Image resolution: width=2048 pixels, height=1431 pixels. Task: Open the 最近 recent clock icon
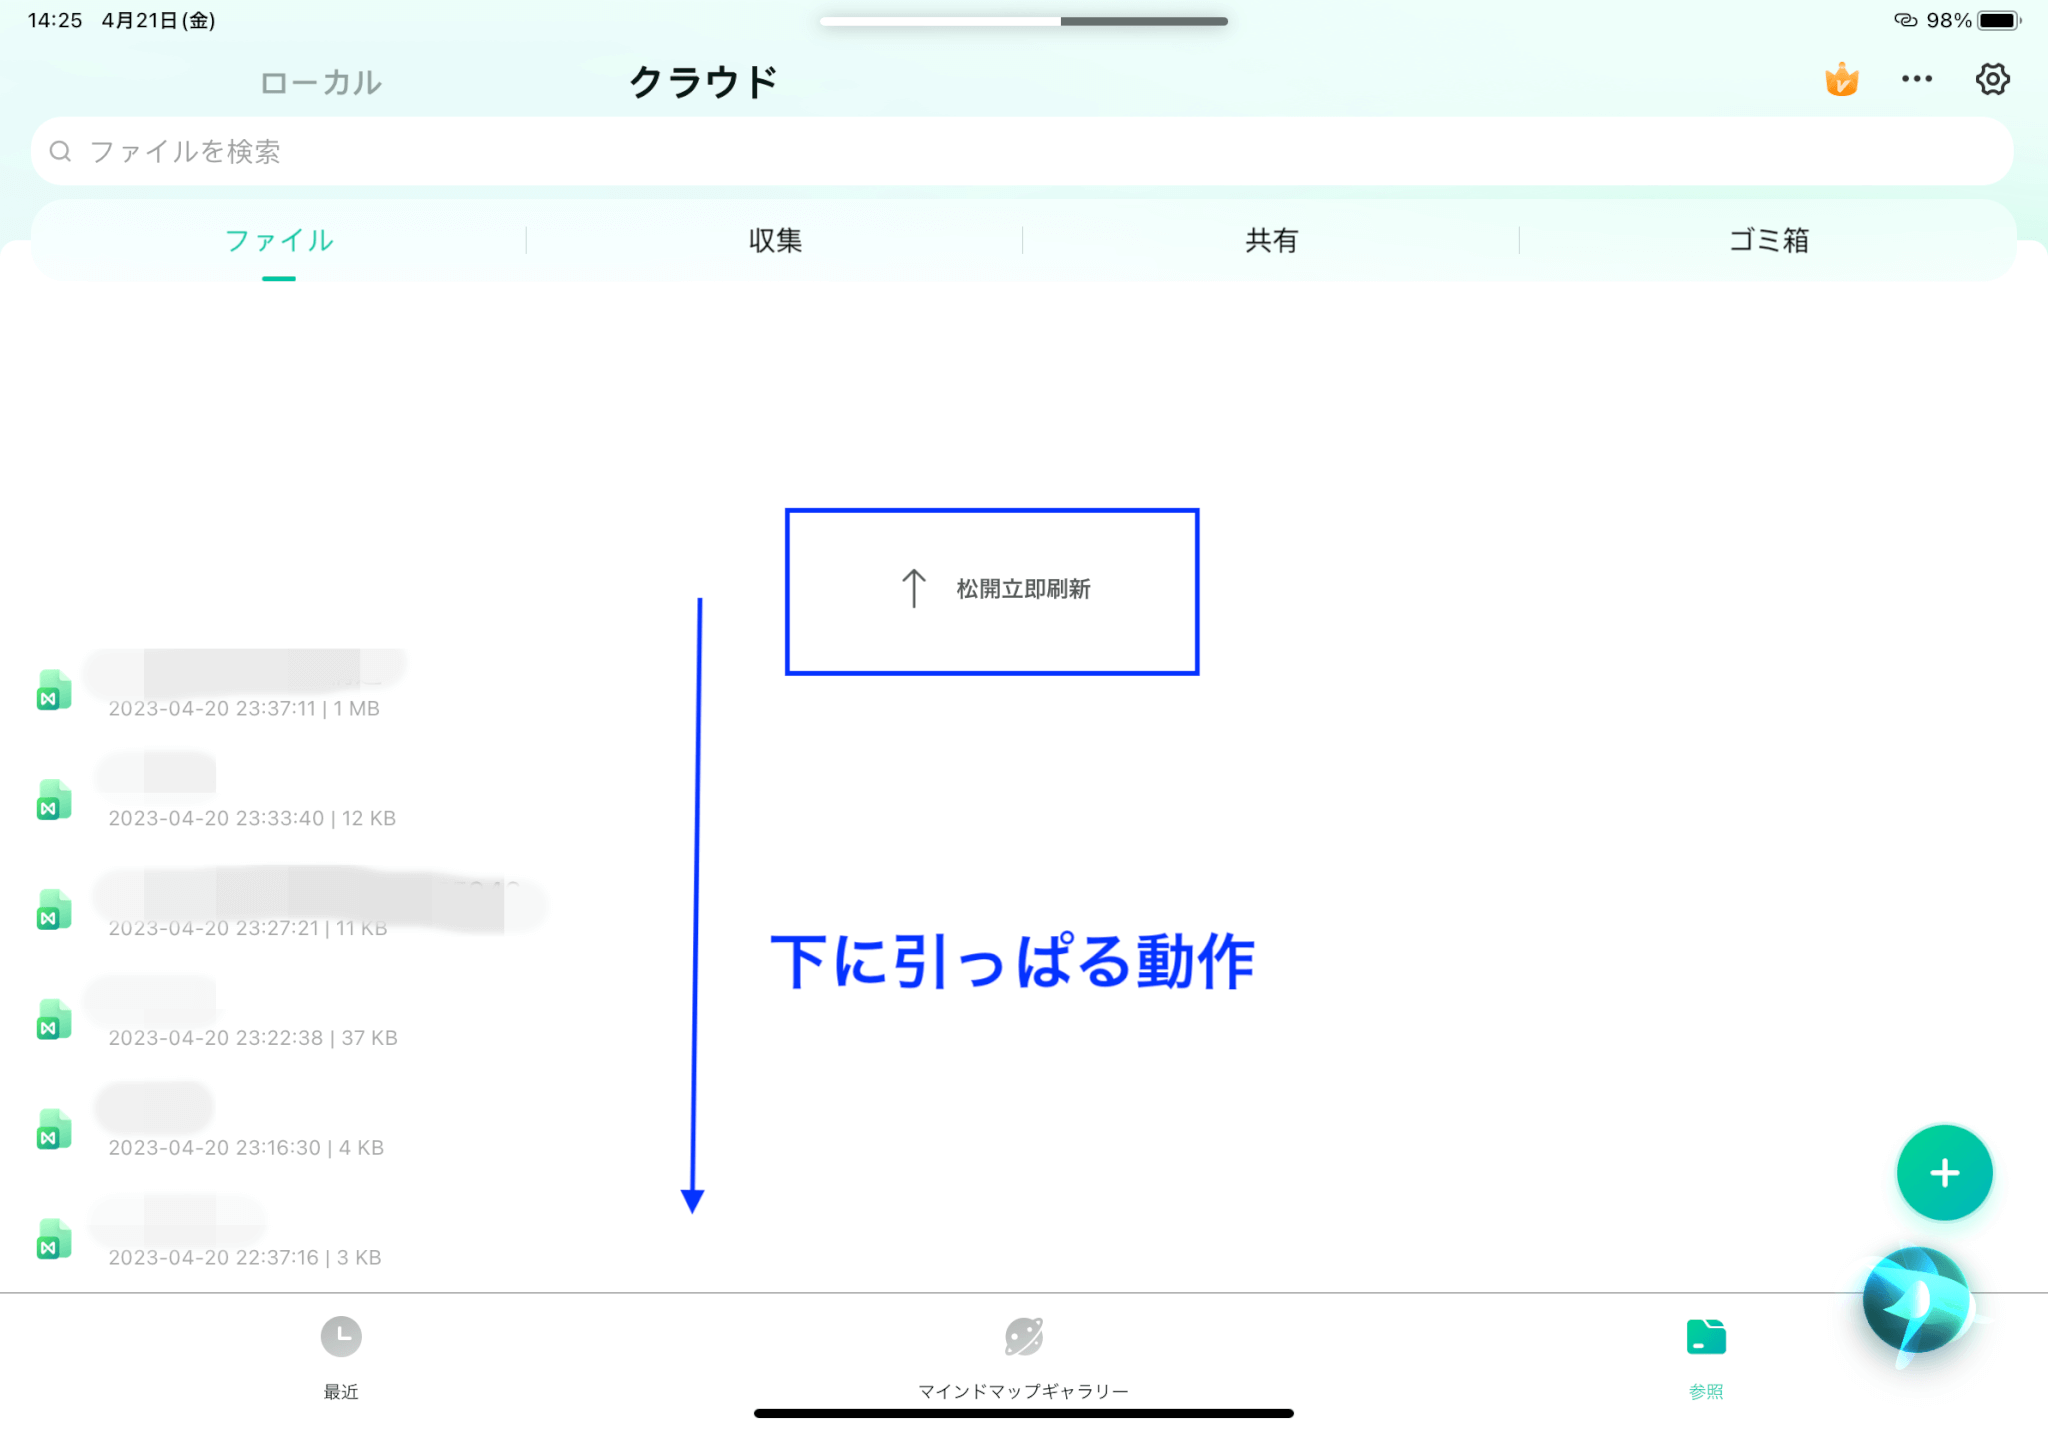click(x=341, y=1337)
